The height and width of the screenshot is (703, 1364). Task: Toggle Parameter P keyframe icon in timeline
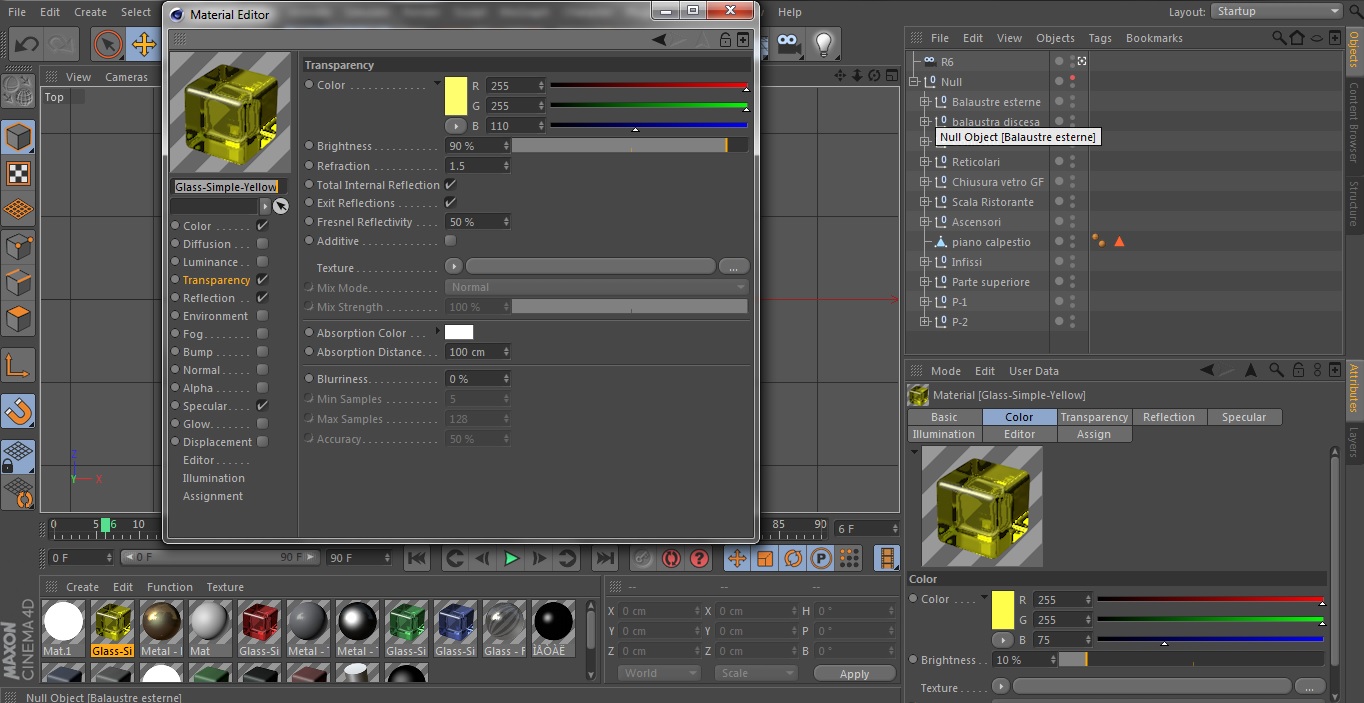[821, 558]
